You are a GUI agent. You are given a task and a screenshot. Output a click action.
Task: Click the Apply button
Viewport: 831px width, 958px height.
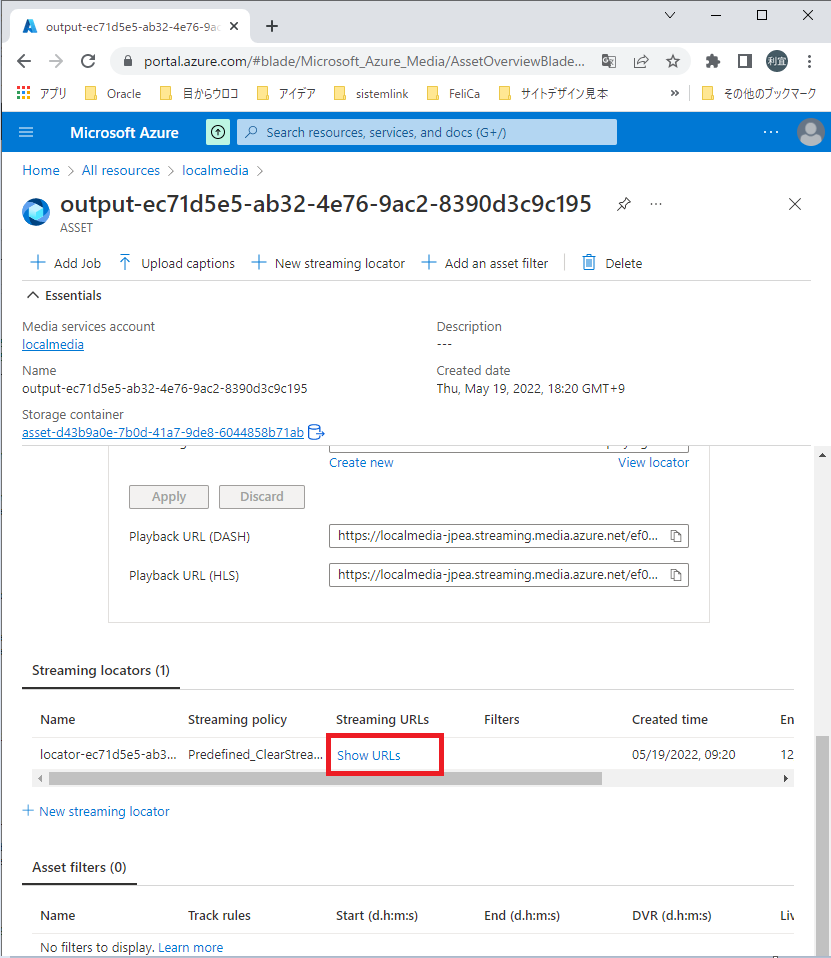coord(169,497)
